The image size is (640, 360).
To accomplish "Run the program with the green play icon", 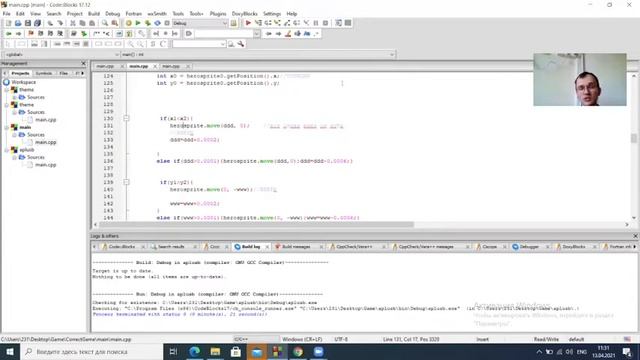I will point(138,23).
